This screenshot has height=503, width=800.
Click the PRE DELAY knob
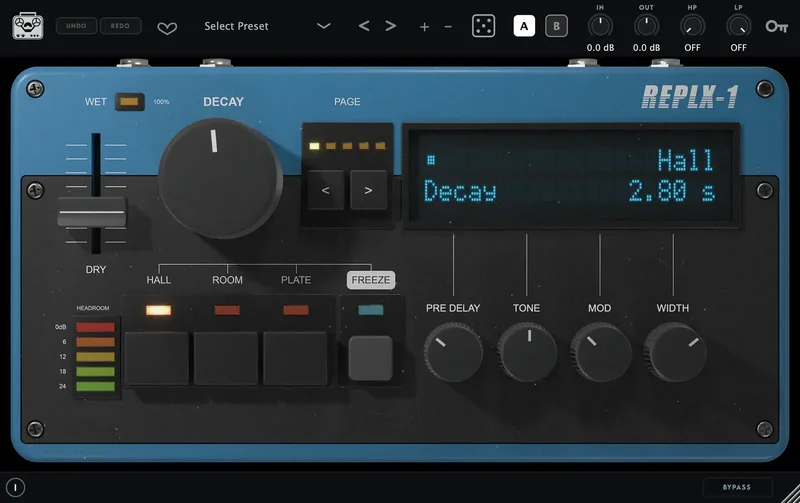453,352
